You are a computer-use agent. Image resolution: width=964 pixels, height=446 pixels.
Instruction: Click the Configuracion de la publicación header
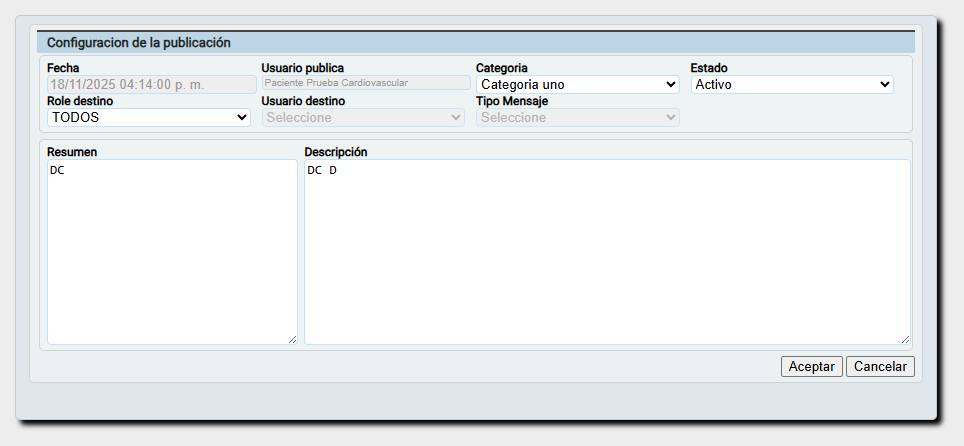[x=139, y=43]
